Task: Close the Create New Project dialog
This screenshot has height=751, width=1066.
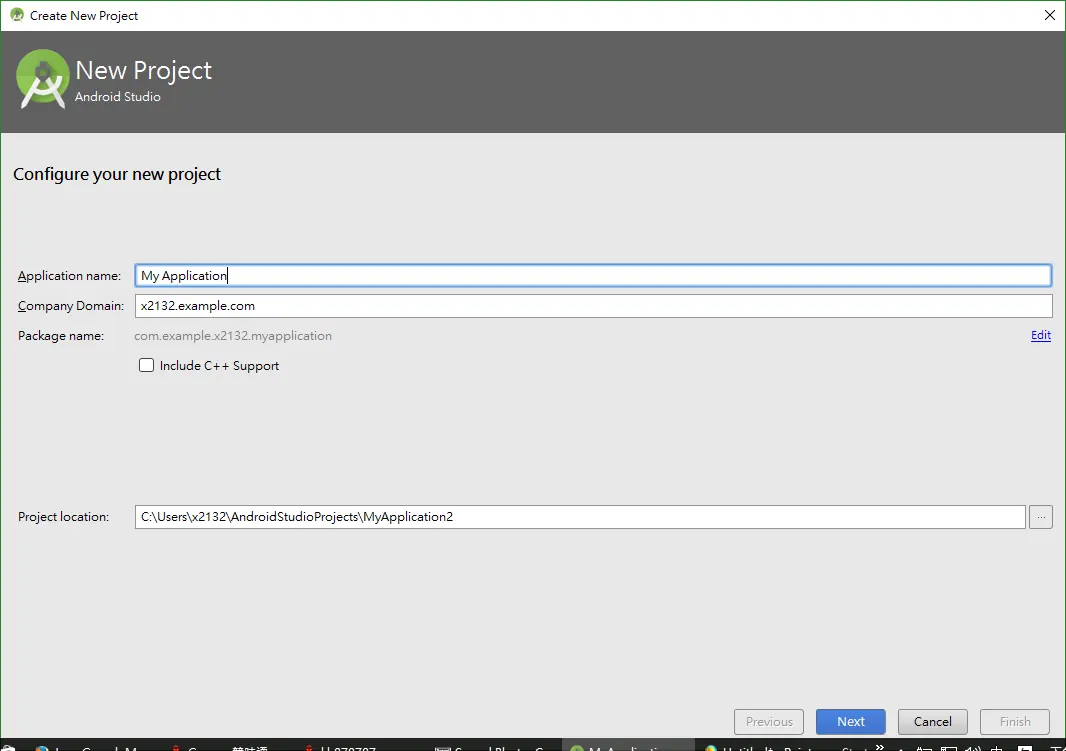Action: (1049, 15)
